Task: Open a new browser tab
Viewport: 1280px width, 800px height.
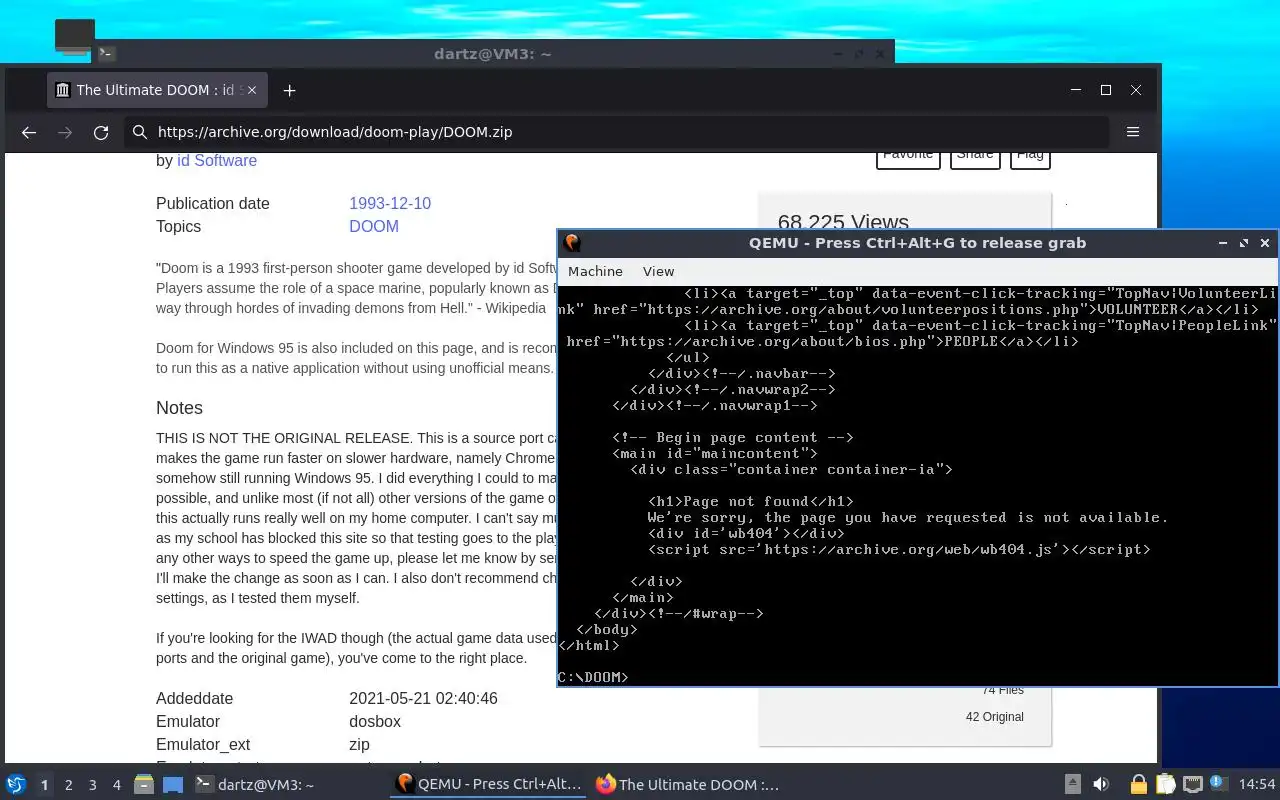Action: (x=289, y=90)
